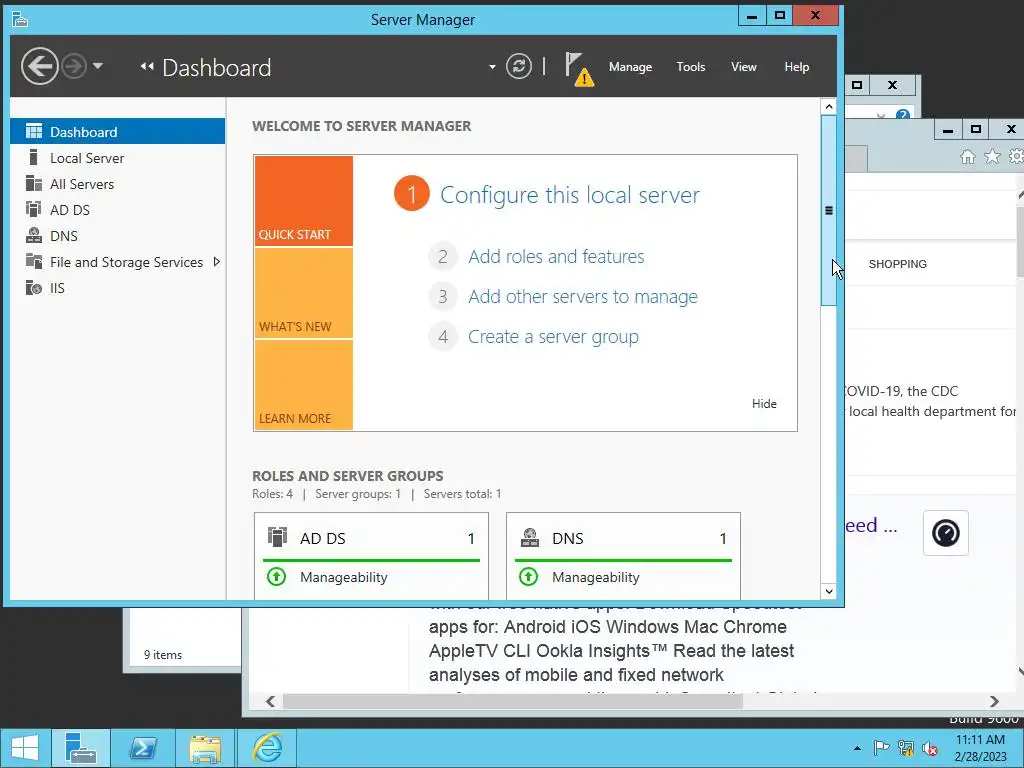Viewport: 1024px width, 768px height.
Task: Go back with the Server Manager back arrow
Action: [x=39, y=66]
